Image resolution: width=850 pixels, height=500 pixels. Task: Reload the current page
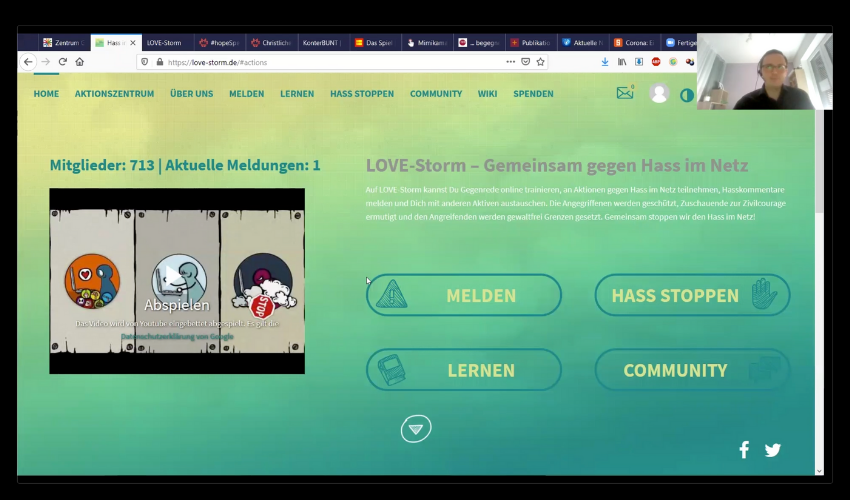(63, 62)
